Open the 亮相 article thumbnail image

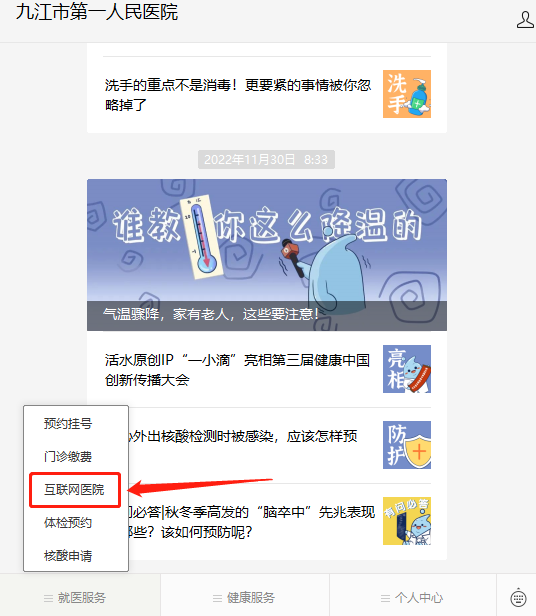tap(407, 369)
